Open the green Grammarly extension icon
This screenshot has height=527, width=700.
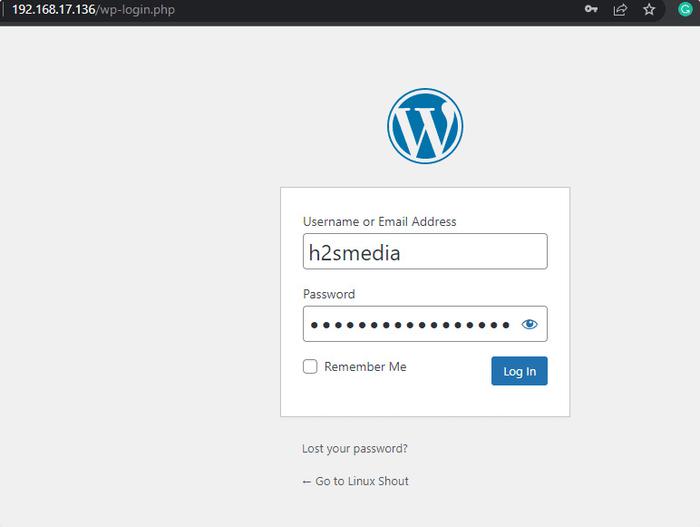click(x=679, y=9)
